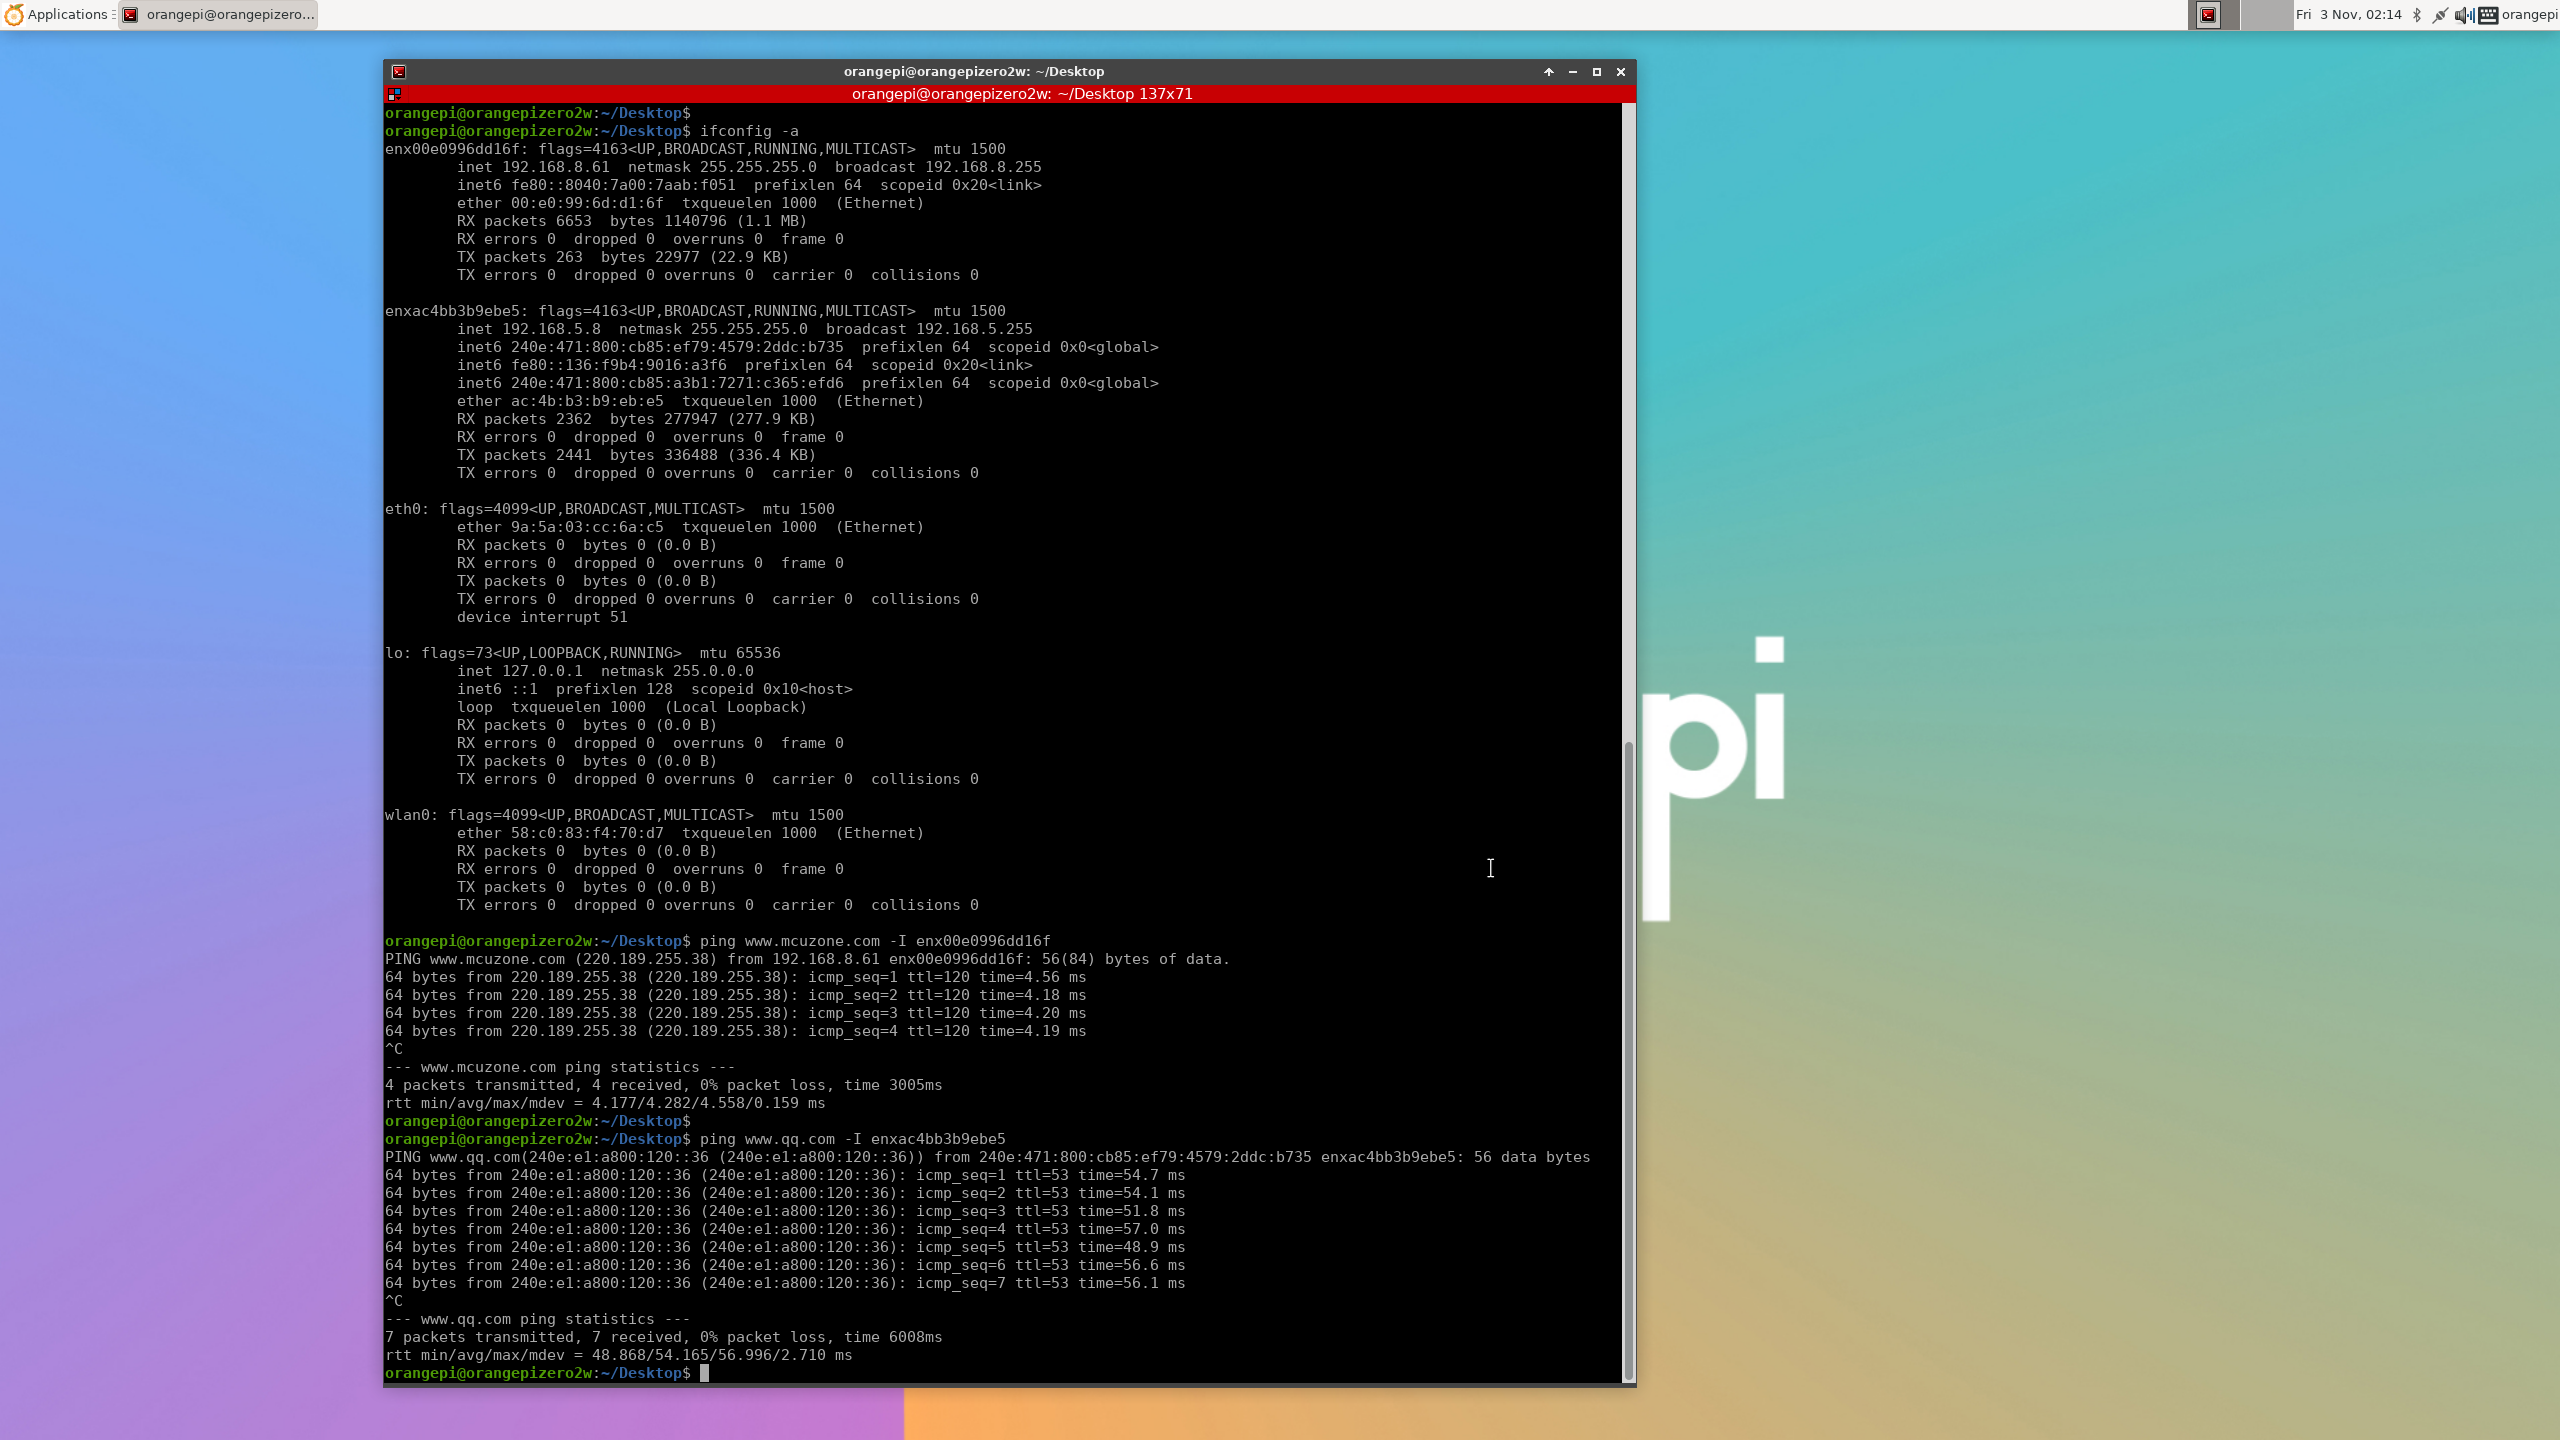Click the 'device interrupt 51' line
This screenshot has height=1440, width=2560.
pyautogui.click(x=542, y=617)
